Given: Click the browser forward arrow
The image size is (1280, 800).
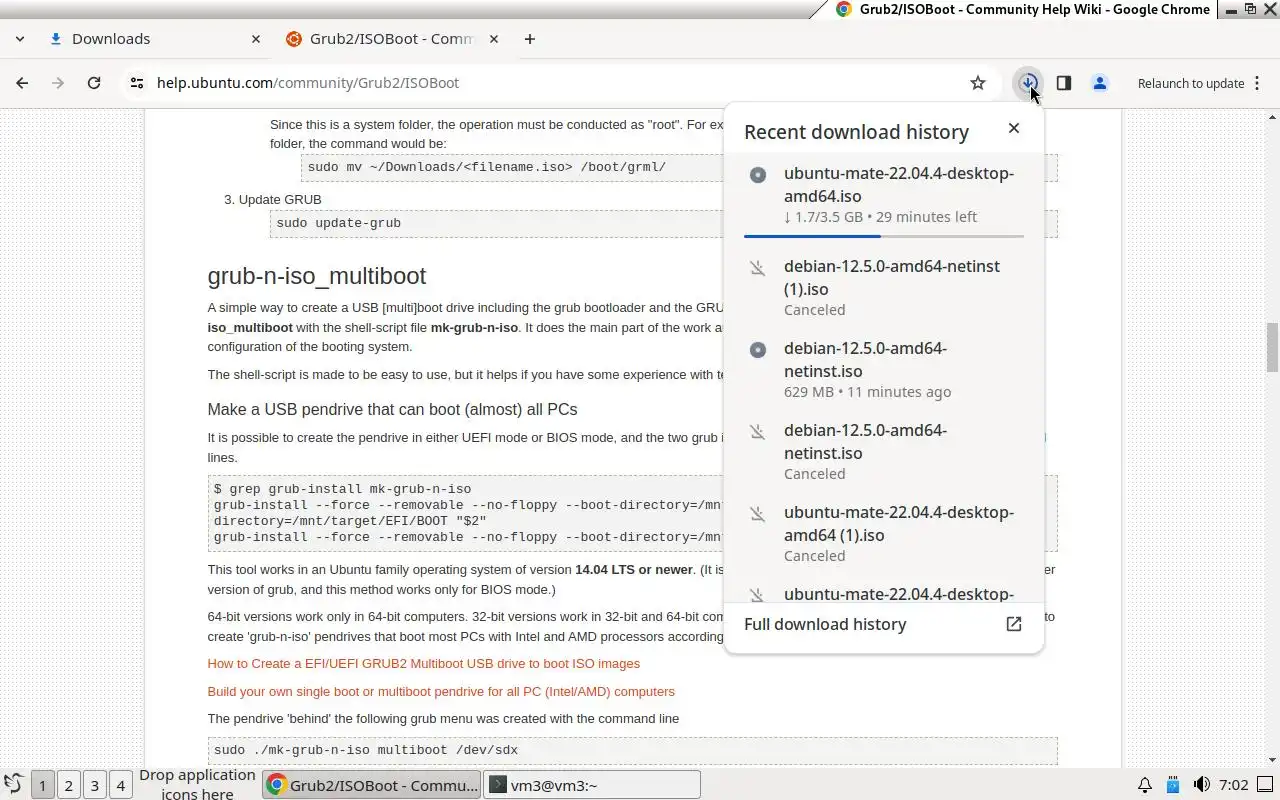Looking at the screenshot, I should pyautogui.click(x=58, y=83).
